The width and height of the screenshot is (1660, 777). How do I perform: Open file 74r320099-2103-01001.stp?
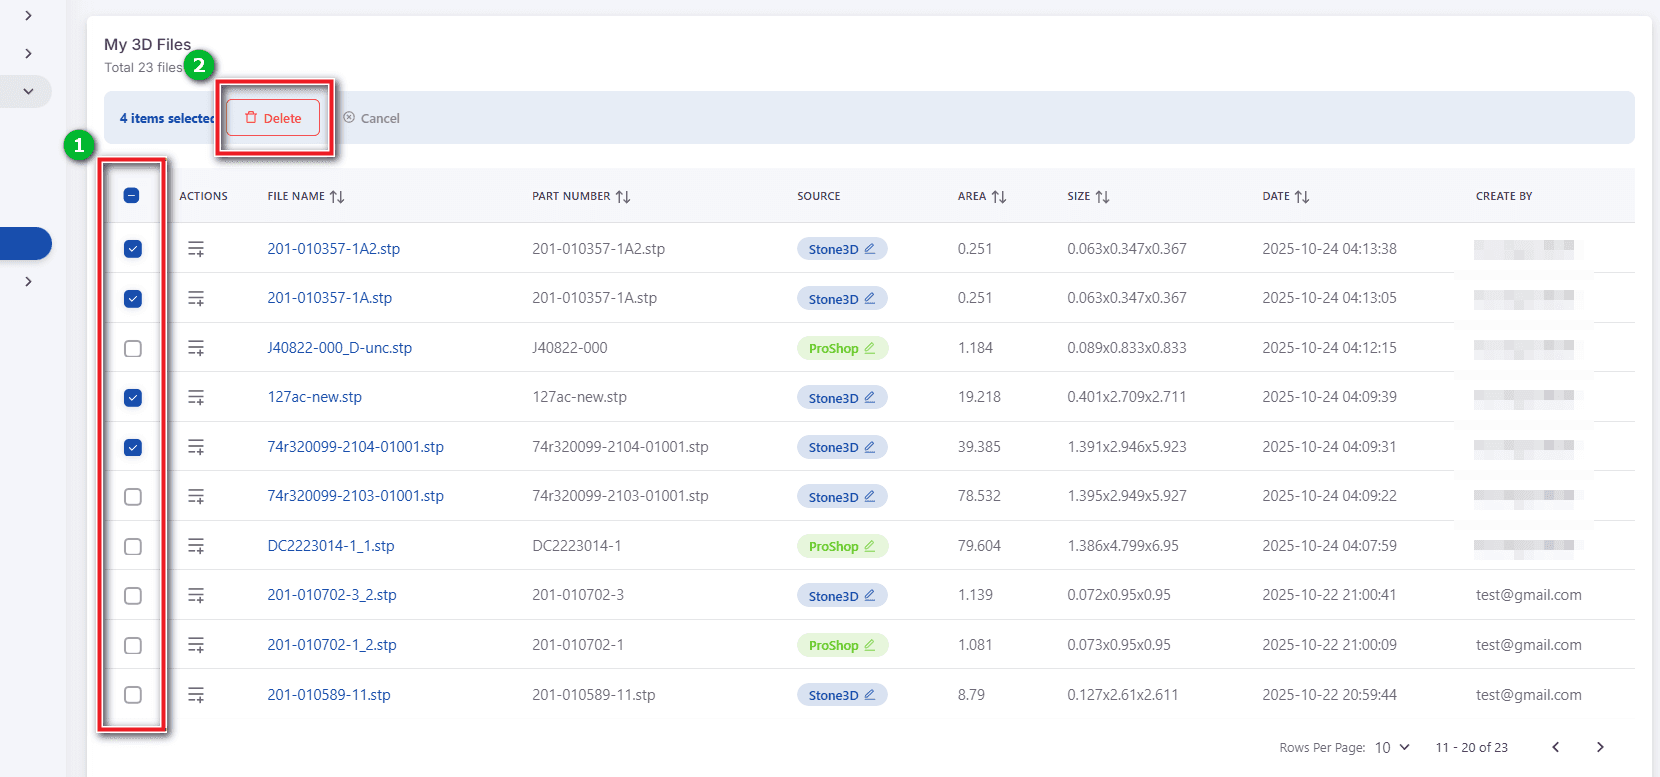(x=355, y=496)
